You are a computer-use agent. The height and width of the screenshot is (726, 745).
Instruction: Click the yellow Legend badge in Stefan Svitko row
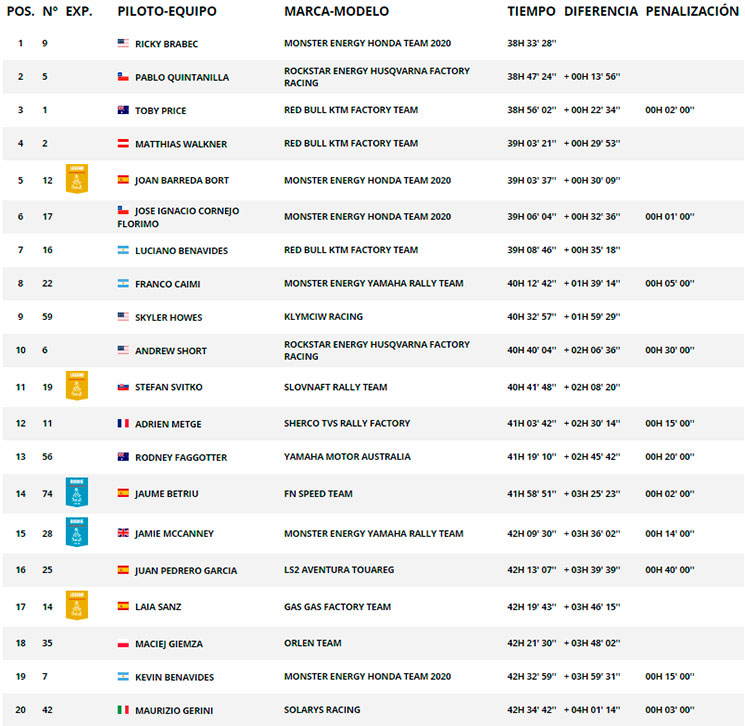click(76, 386)
